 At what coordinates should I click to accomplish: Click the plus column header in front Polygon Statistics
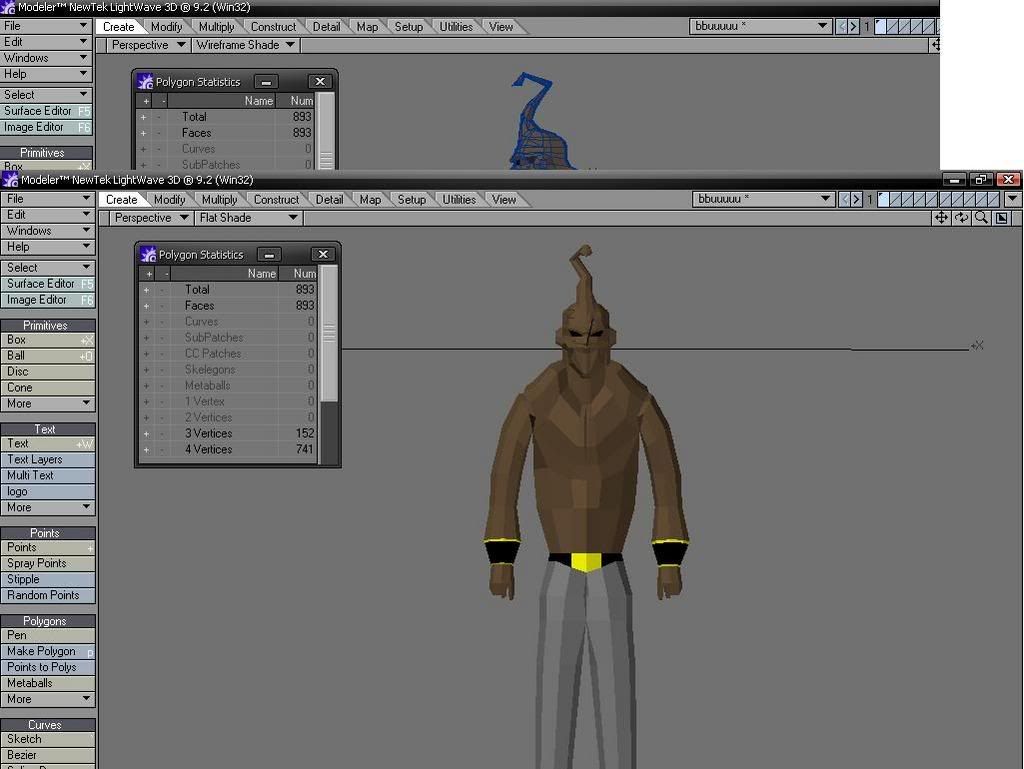coord(148,274)
